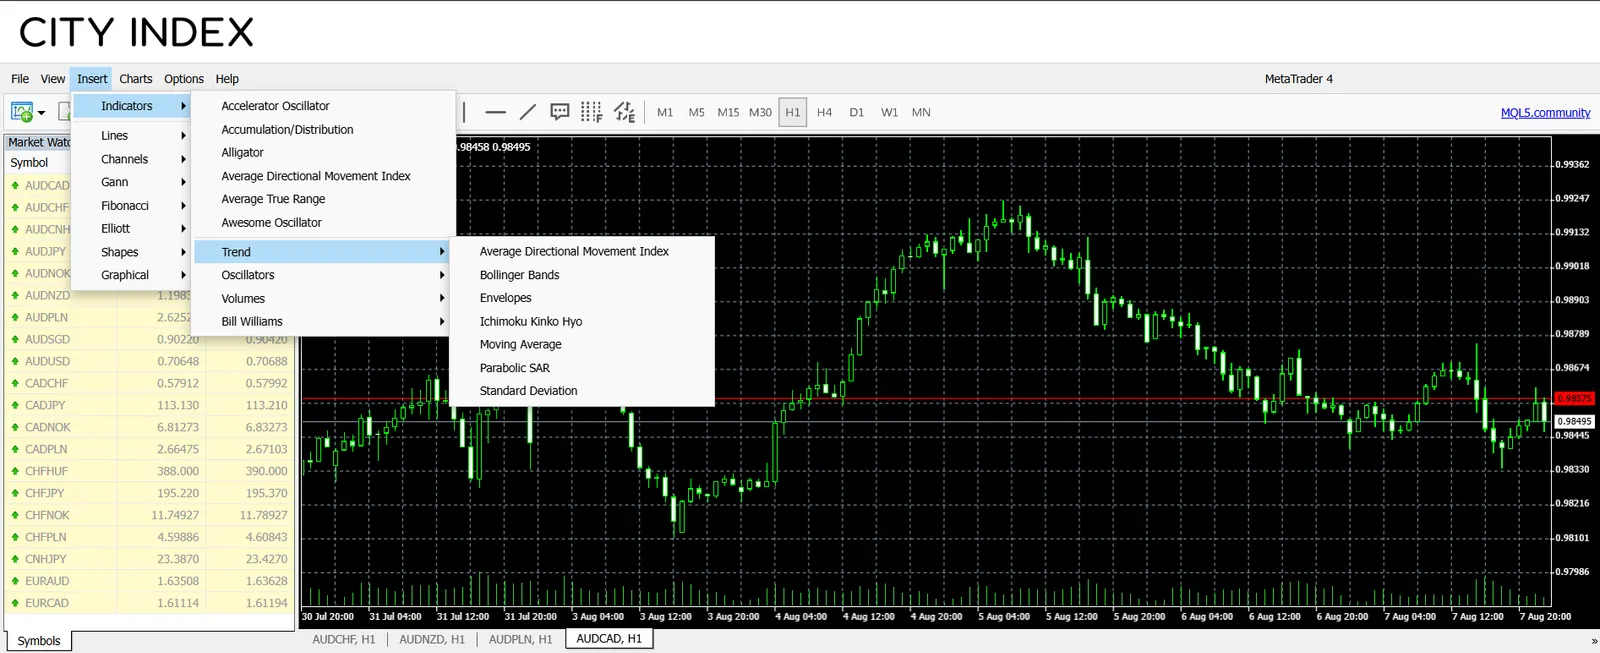Select the vertical line drawing tool

[x=464, y=112]
